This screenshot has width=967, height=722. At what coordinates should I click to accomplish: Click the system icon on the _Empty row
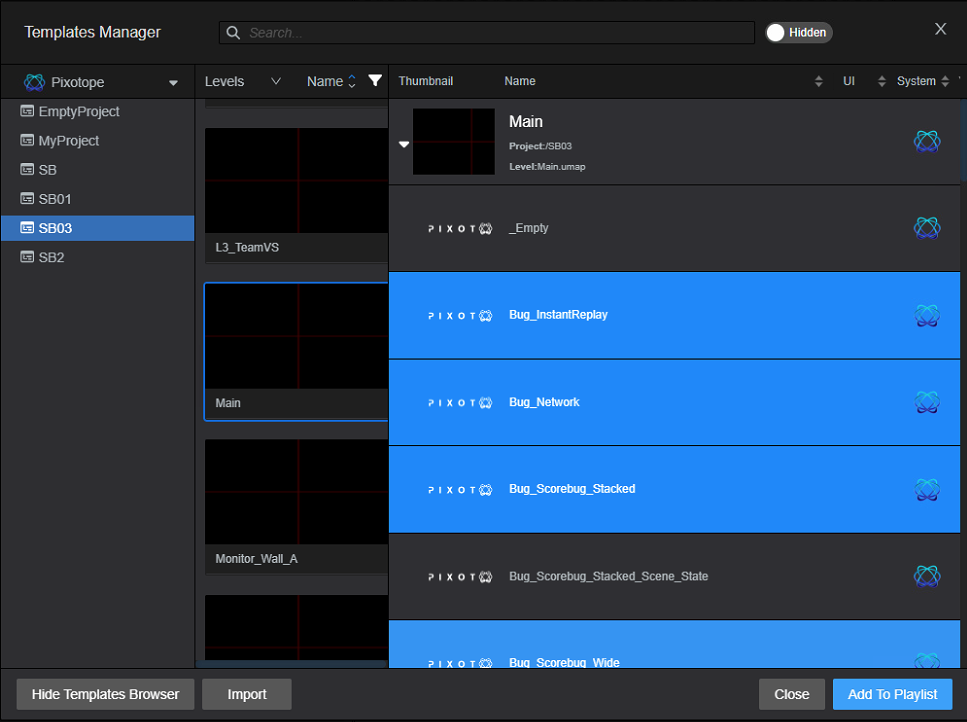click(x=926, y=228)
